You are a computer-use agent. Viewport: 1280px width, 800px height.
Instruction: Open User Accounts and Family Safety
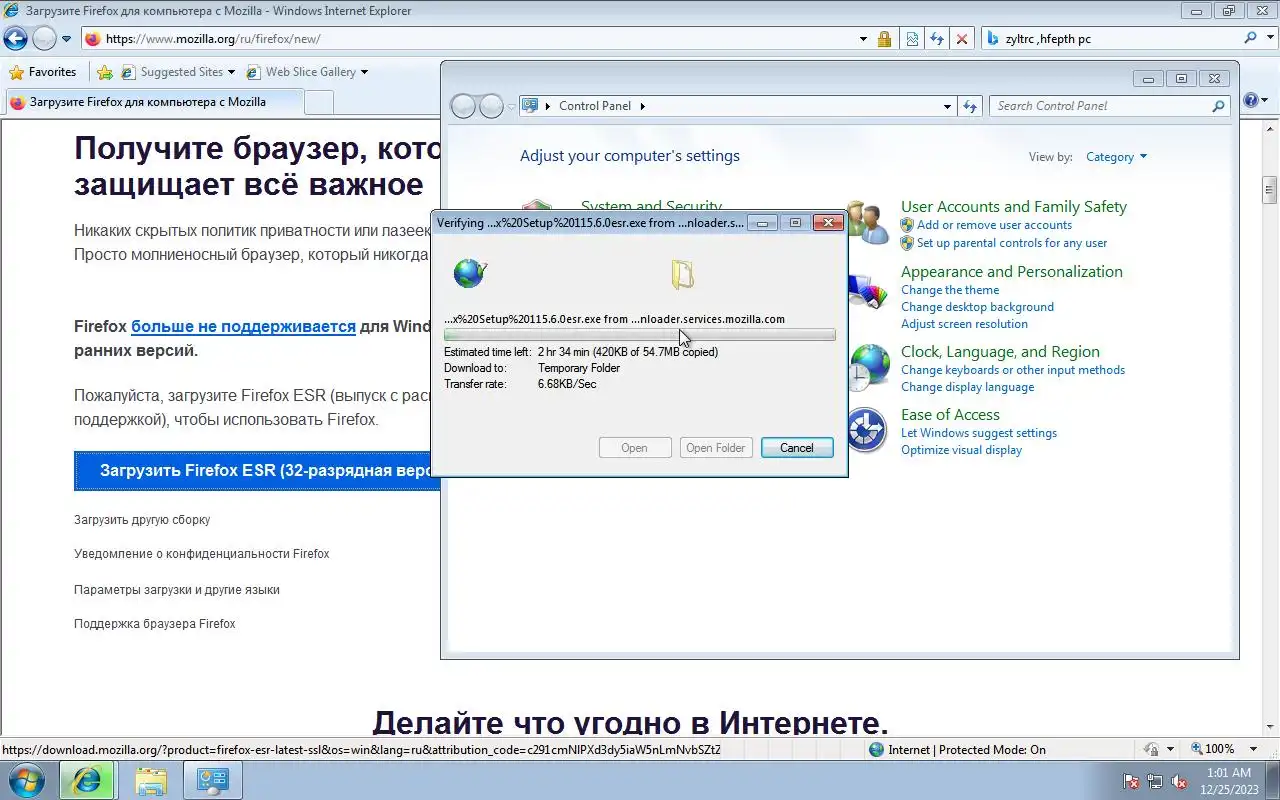point(1013,207)
